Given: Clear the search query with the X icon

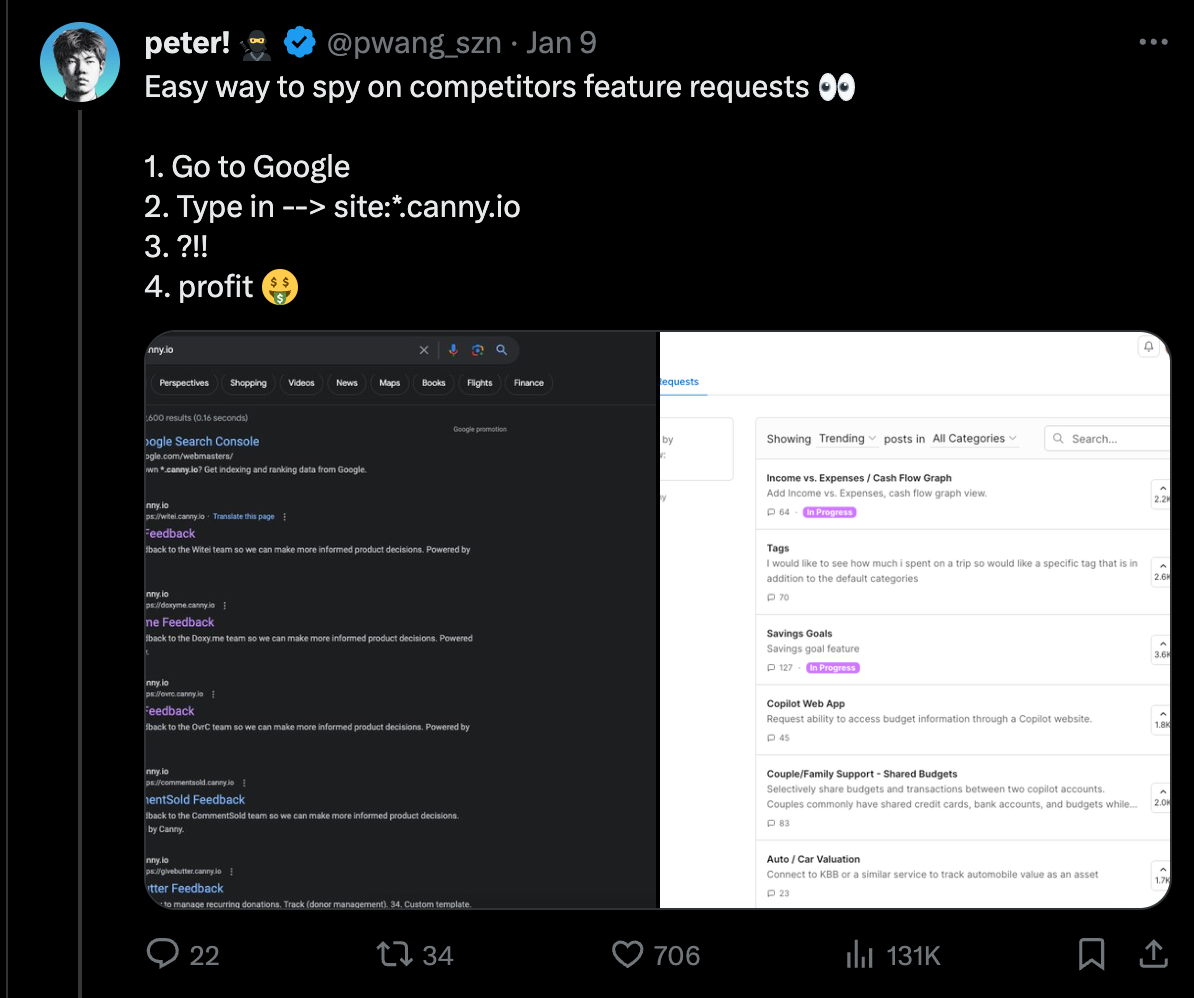Looking at the screenshot, I should tap(424, 350).
